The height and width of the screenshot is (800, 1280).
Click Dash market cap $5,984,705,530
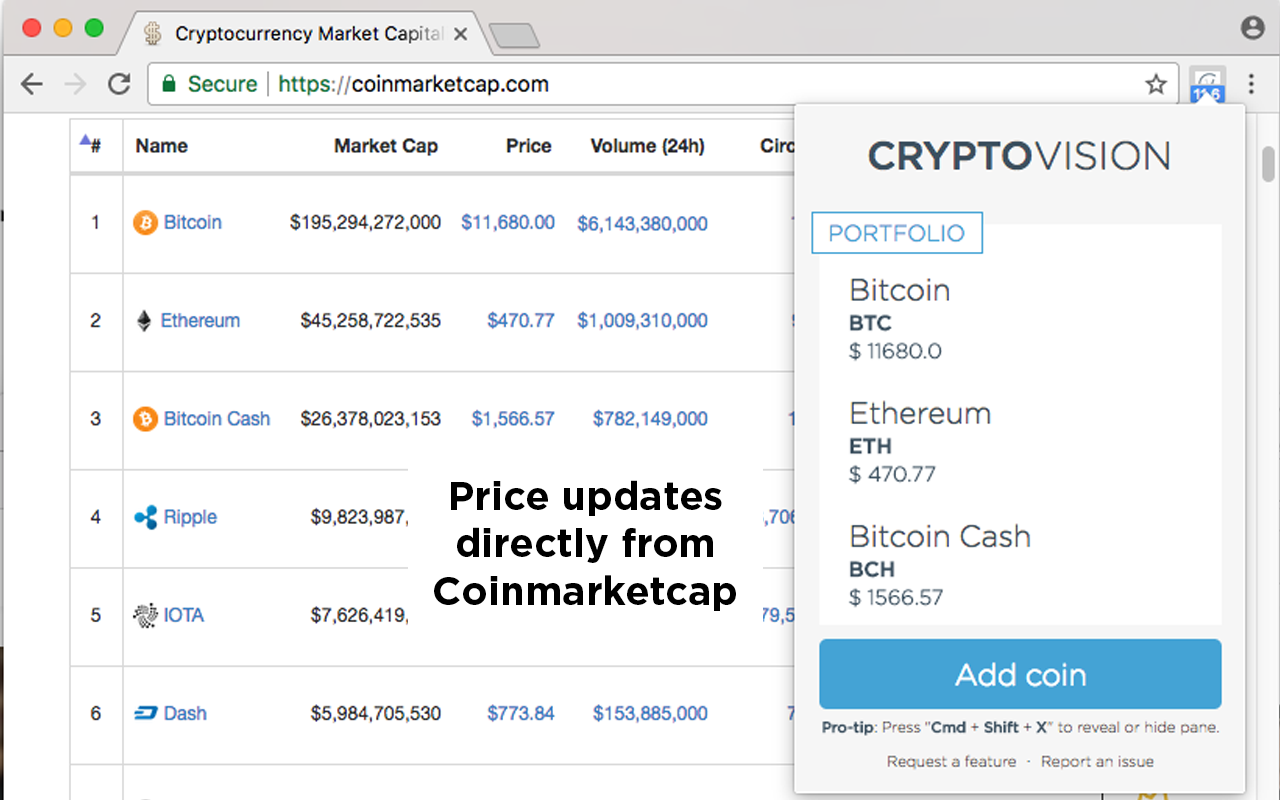tap(376, 713)
